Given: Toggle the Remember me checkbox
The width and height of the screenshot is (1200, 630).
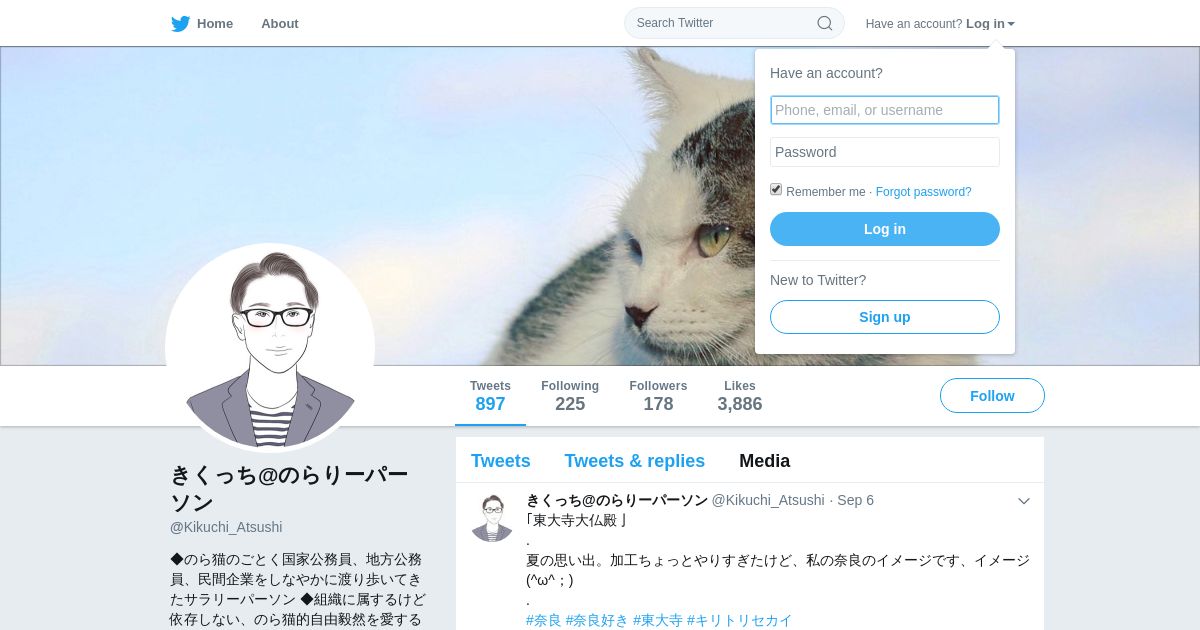Looking at the screenshot, I should point(776,189).
